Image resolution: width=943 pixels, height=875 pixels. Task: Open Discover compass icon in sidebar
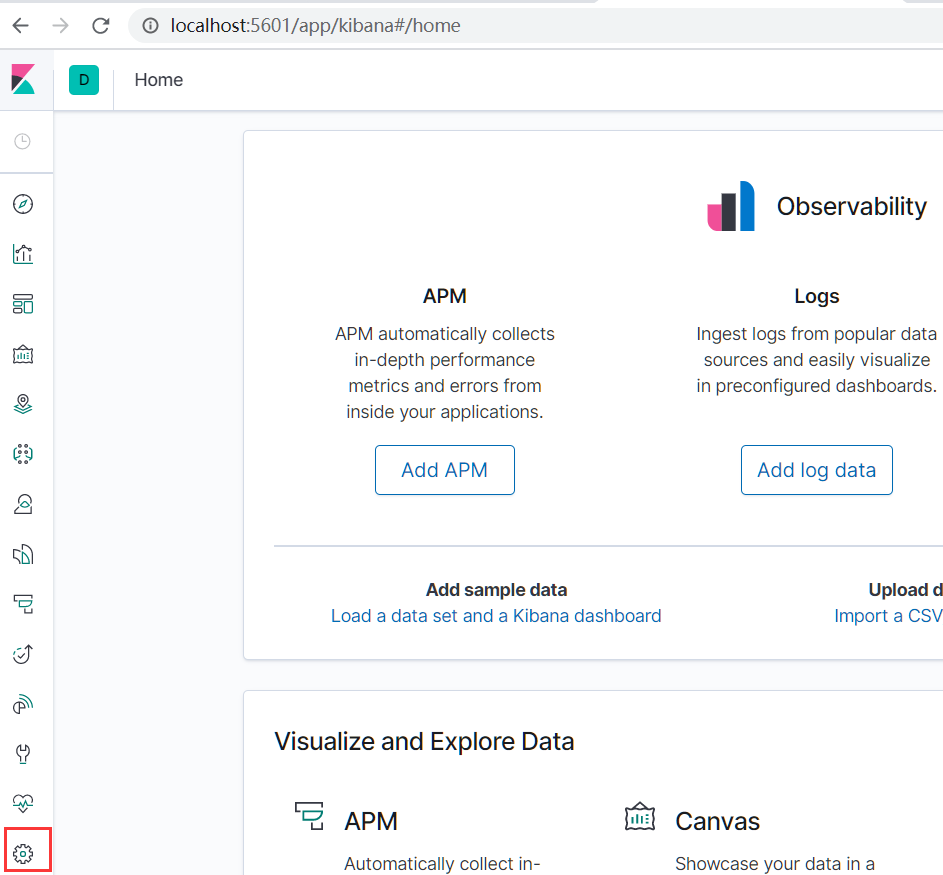point(23,204)
